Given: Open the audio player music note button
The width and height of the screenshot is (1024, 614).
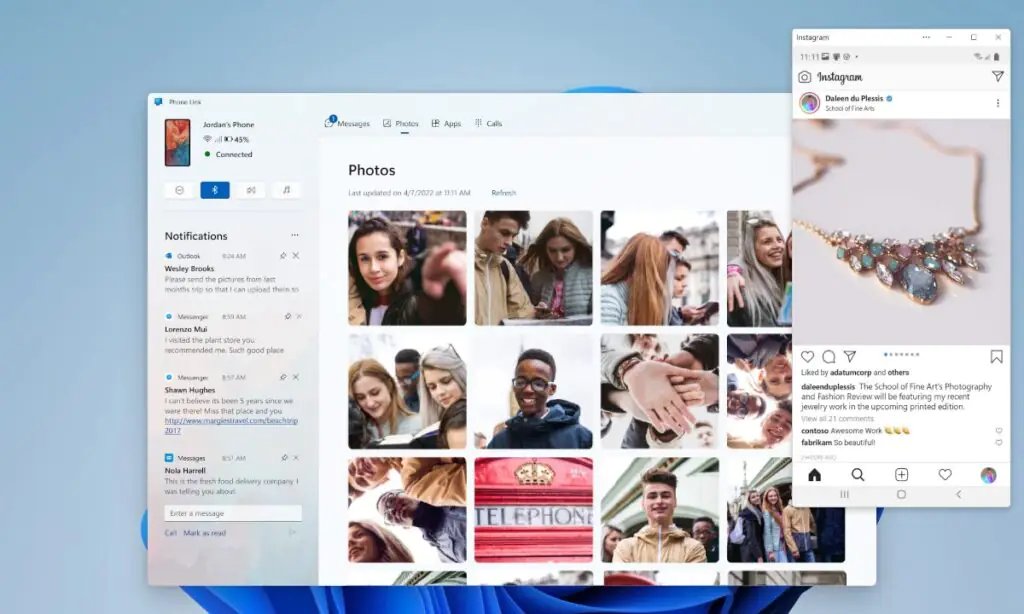Looking at the screenshot, I should (x=286, y=190).
